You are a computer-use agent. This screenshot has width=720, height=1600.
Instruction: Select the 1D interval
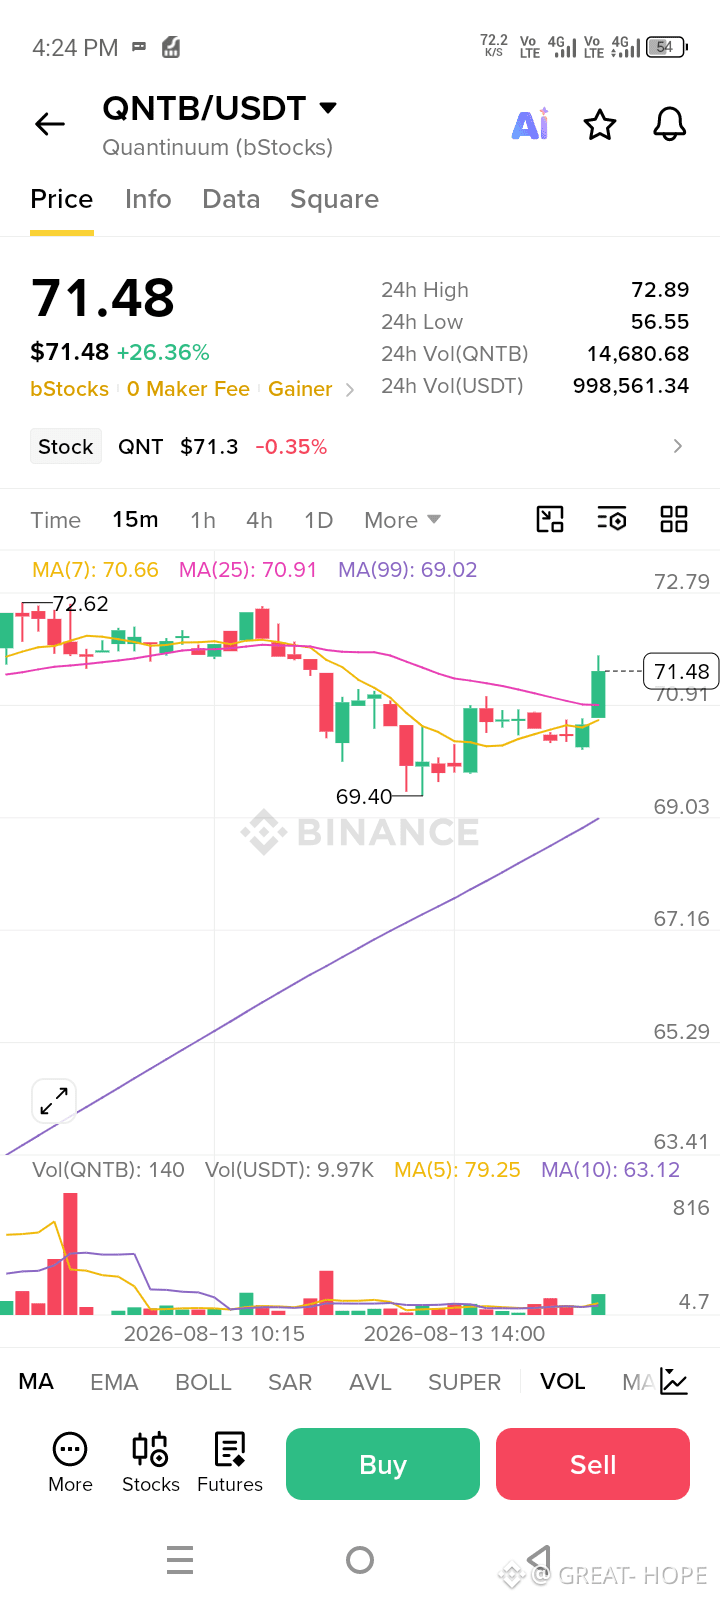pyautogui.click(x=318, y=520)
